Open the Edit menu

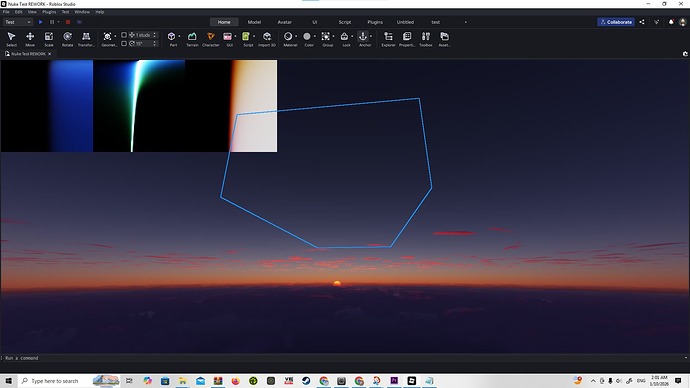[x=18, y=12]
